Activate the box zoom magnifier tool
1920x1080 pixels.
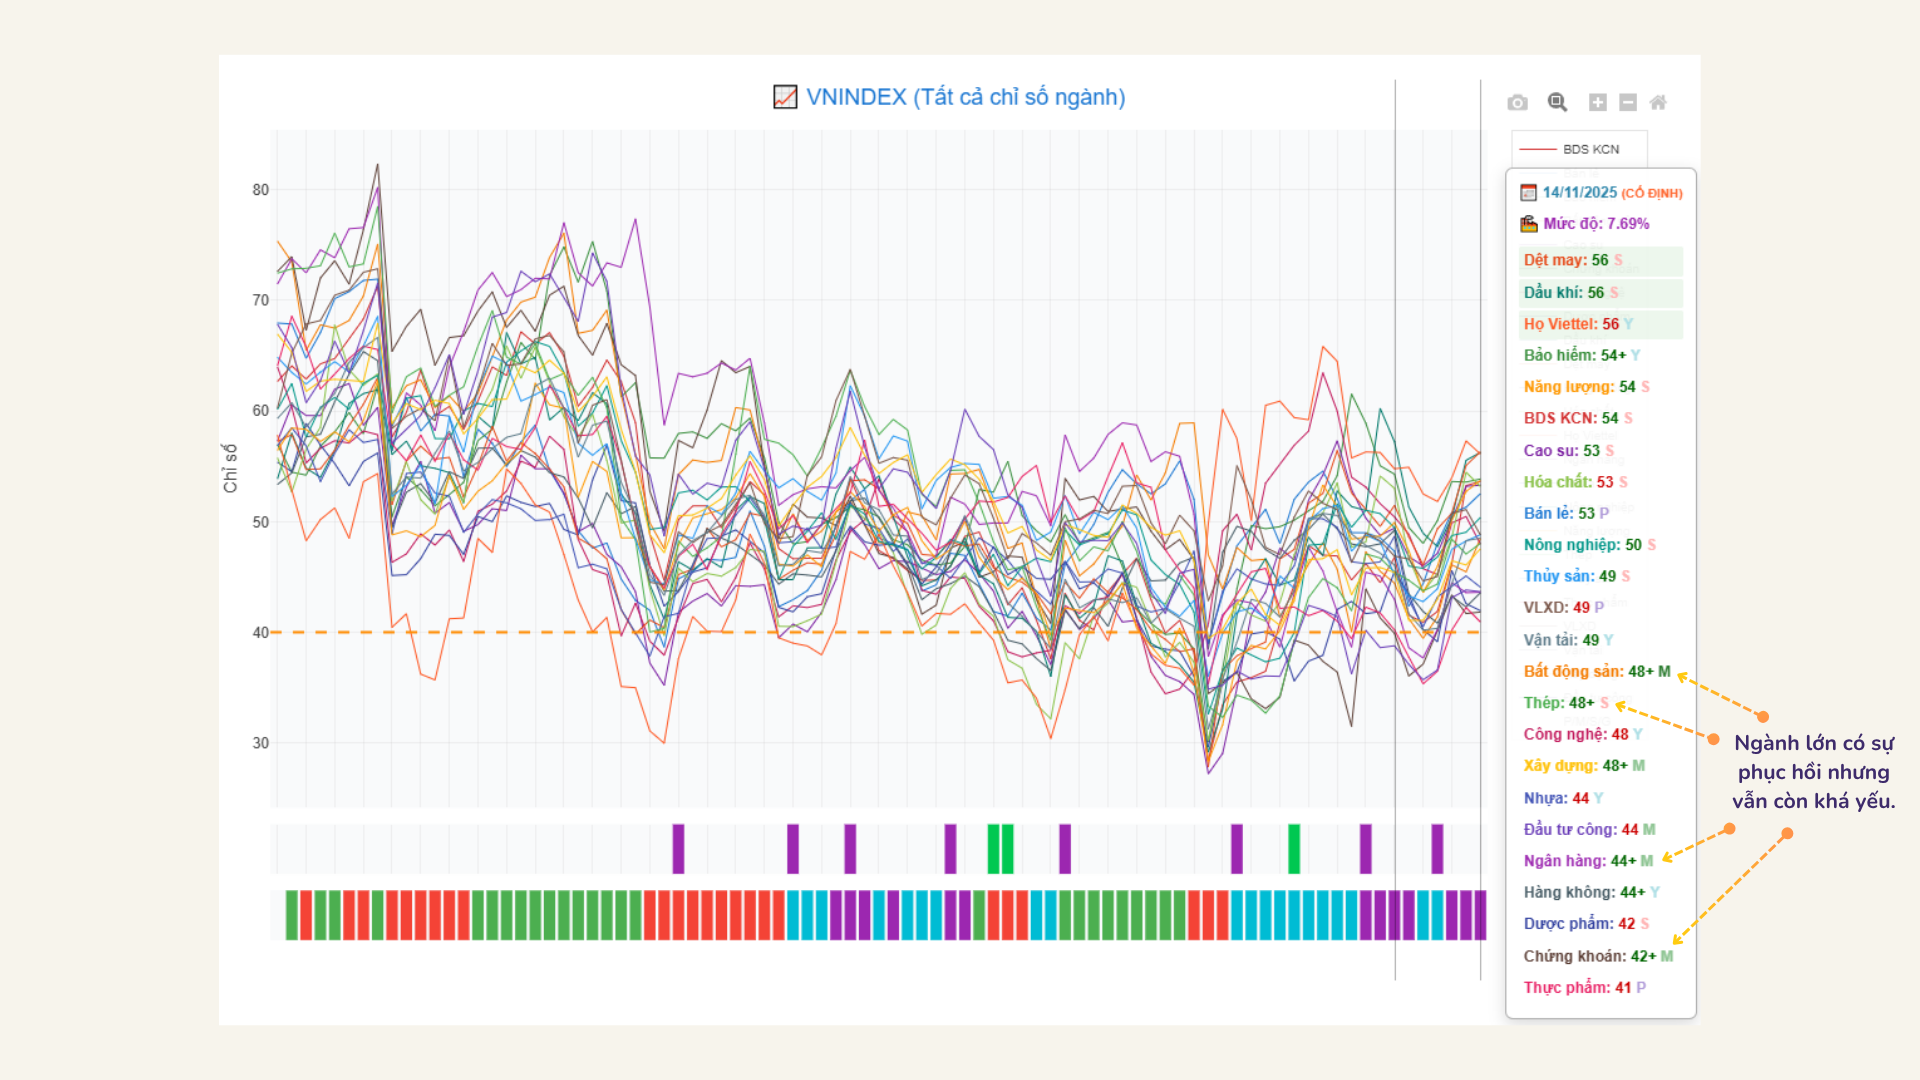pos(1557,102)
